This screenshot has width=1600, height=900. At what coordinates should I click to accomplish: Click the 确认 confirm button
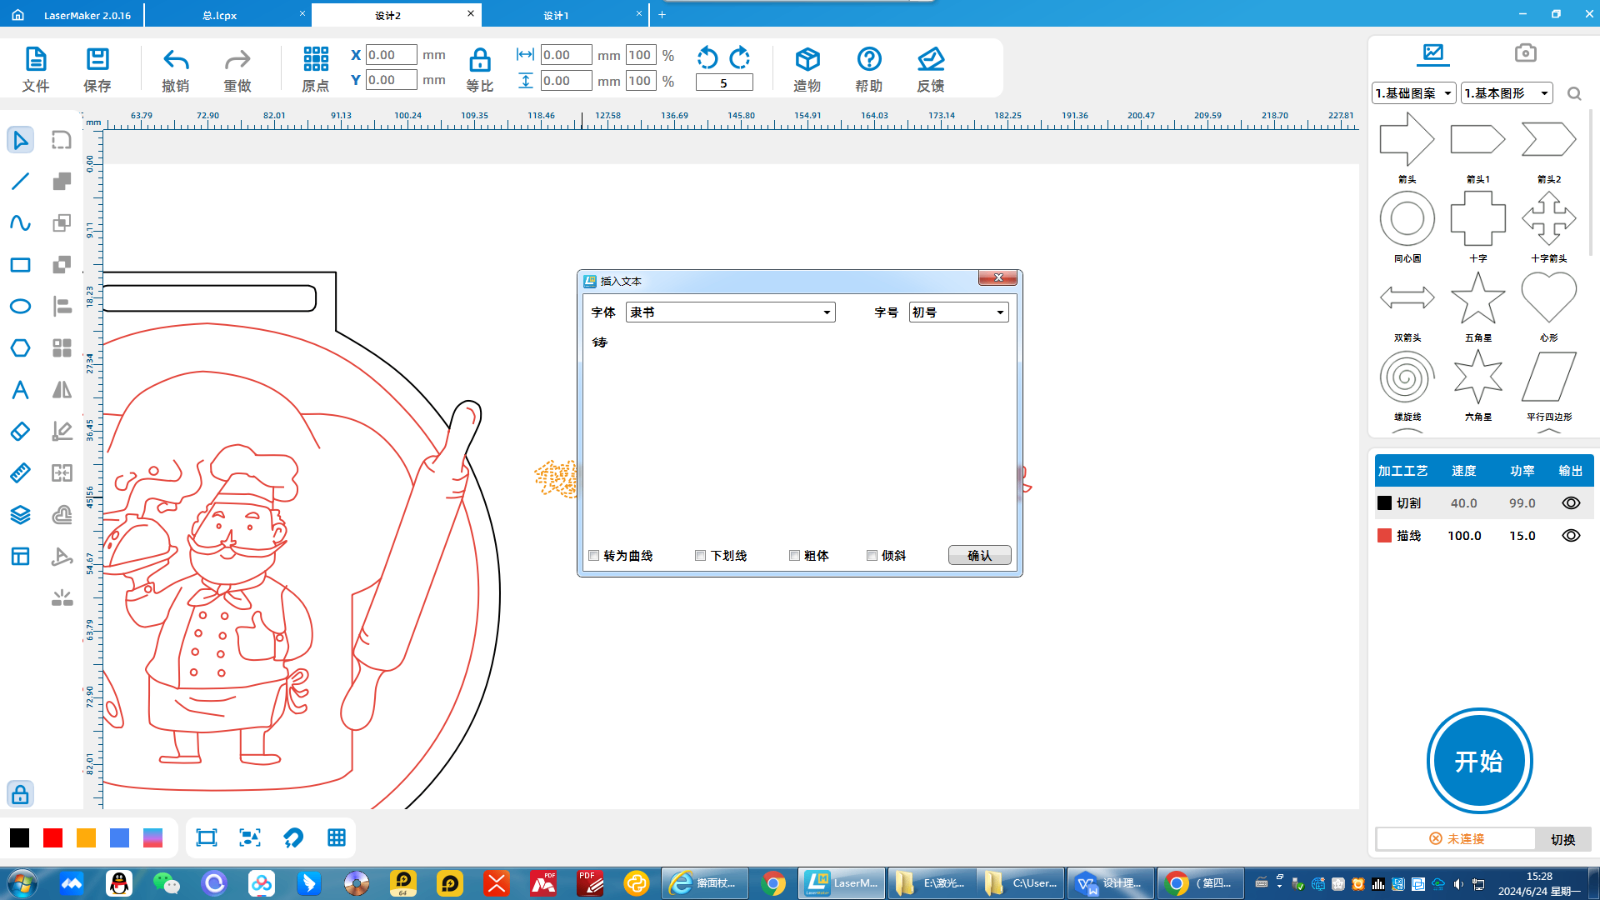tap(979, 556)
